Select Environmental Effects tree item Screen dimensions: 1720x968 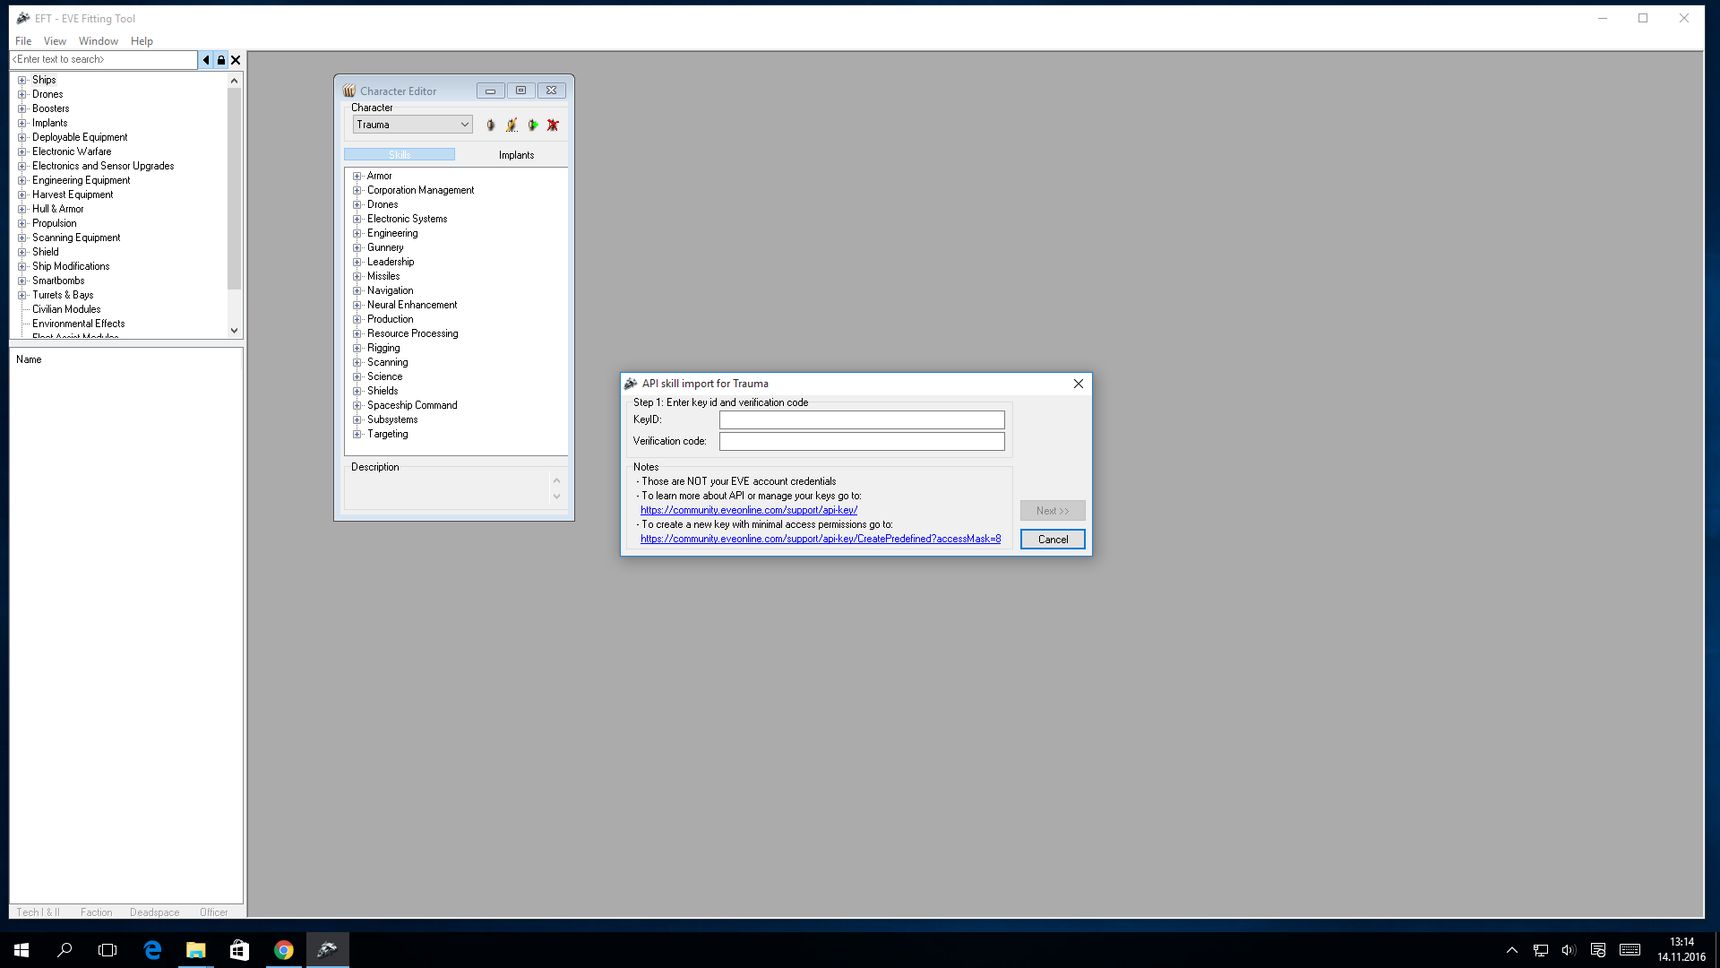78,324
